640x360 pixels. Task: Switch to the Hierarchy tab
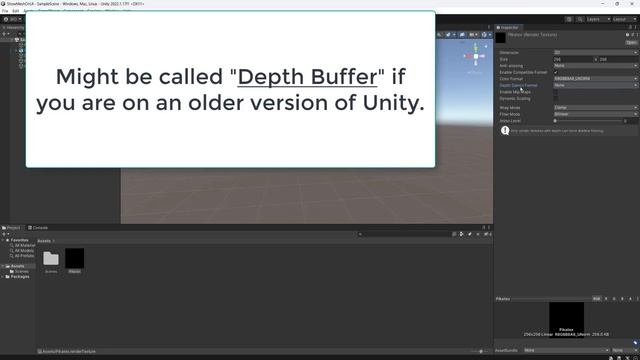coord(14,27)
